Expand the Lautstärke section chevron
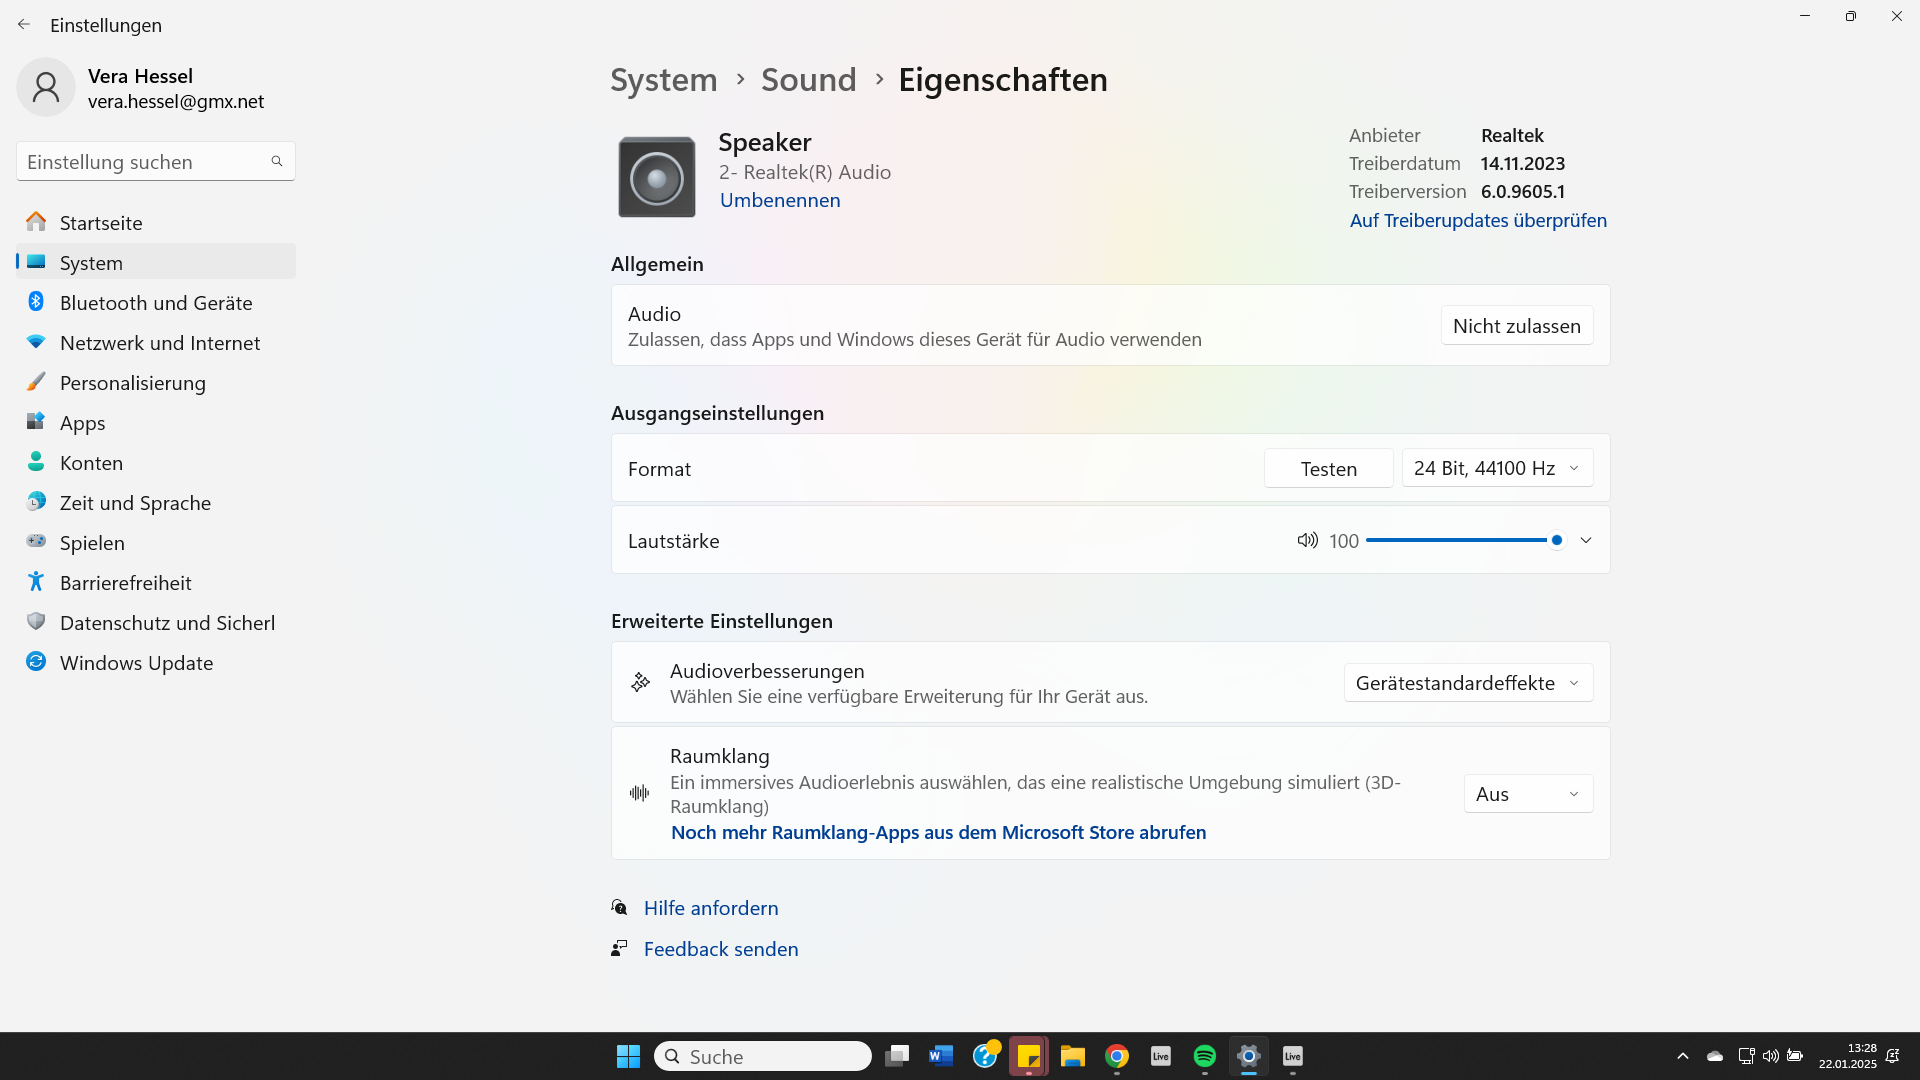 (1586, 540)
